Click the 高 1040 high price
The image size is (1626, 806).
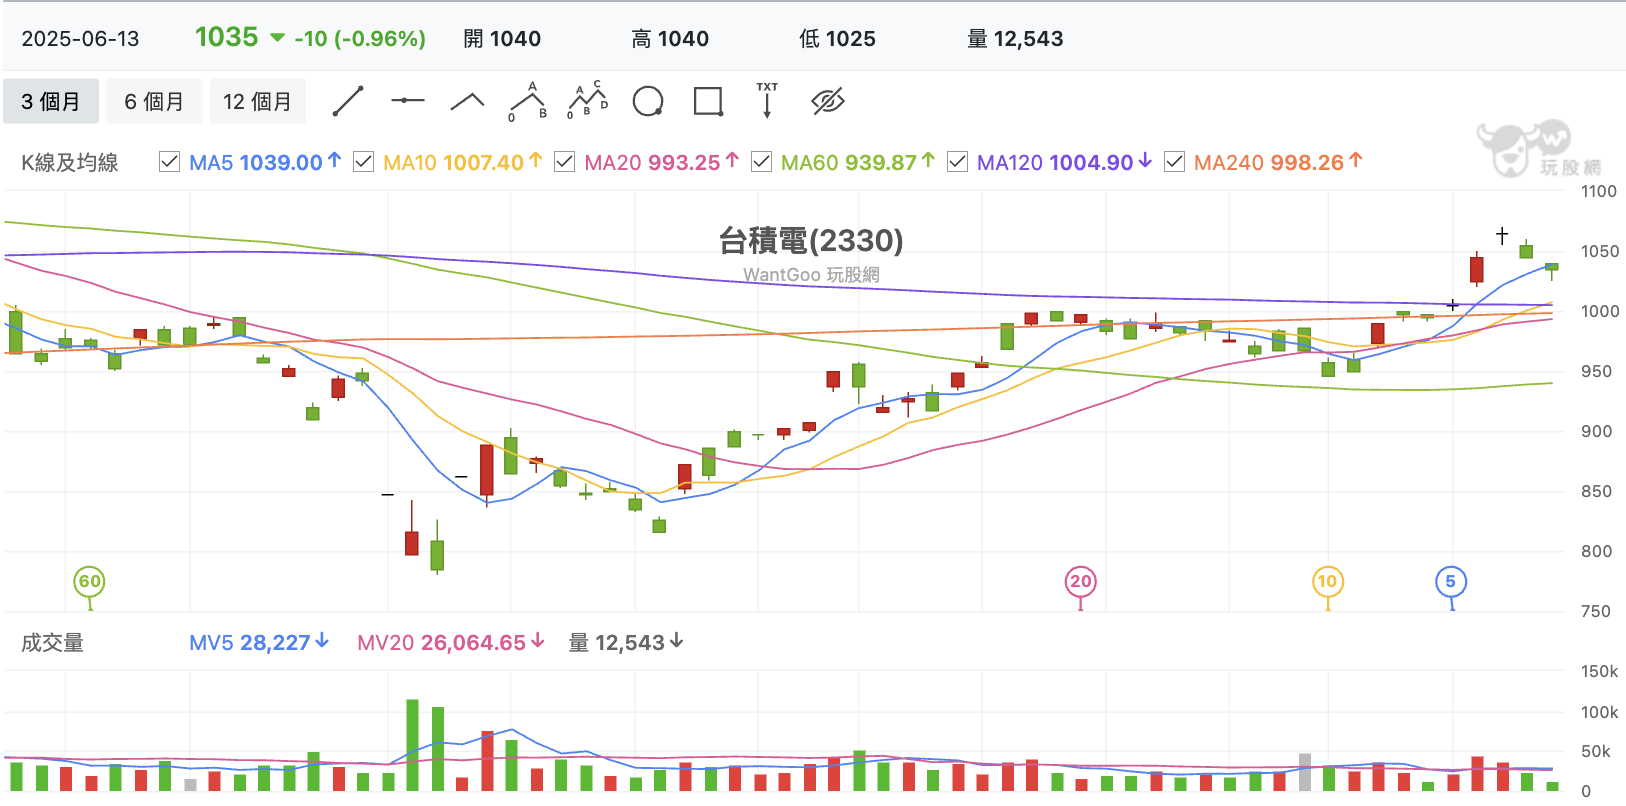click(x=670, y=39)
